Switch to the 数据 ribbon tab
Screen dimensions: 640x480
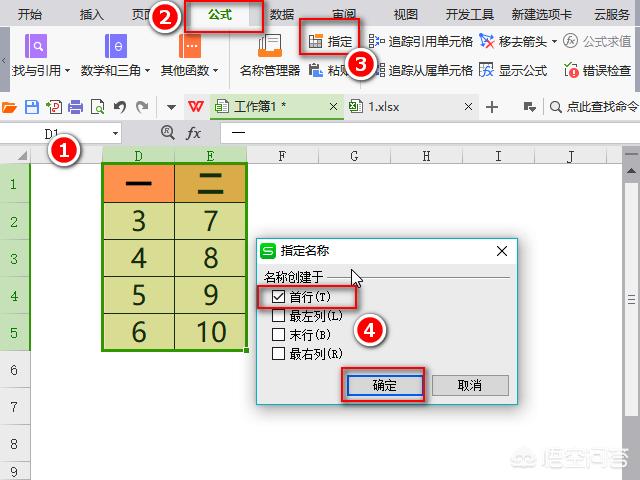pos(282,14)
